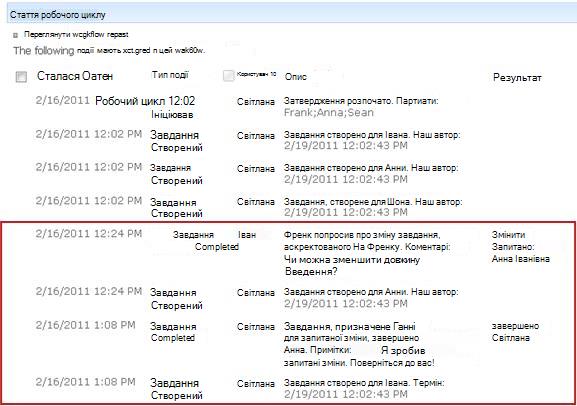Image resolution: width=577 pixels, height=406 pixels.
Task: Sort by Сталася column header
Action: point(75,76)
